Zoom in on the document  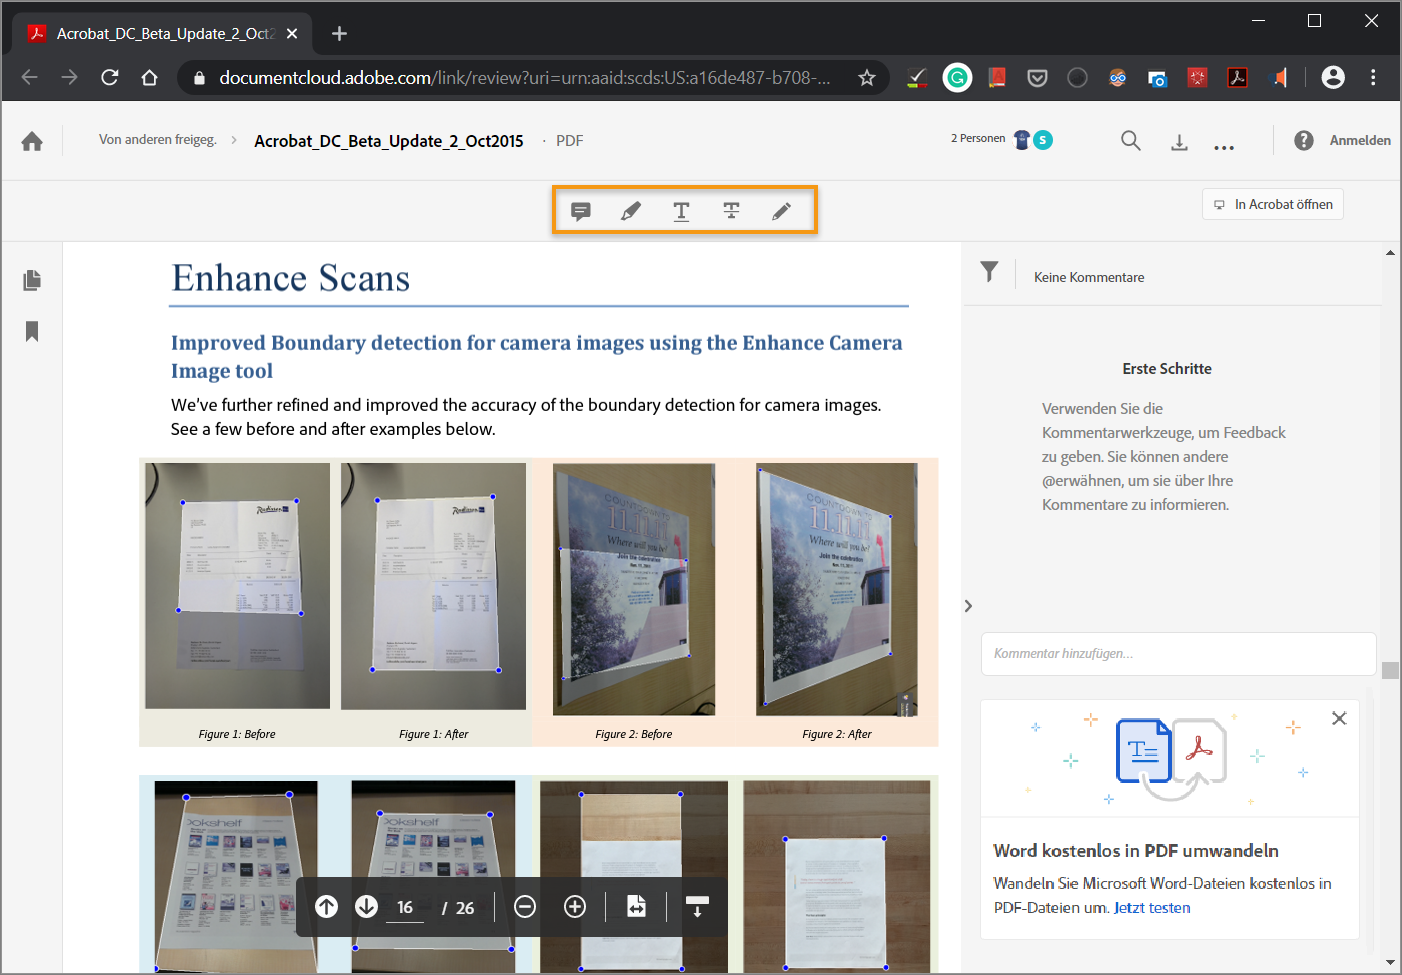click(x=574, y=907)
